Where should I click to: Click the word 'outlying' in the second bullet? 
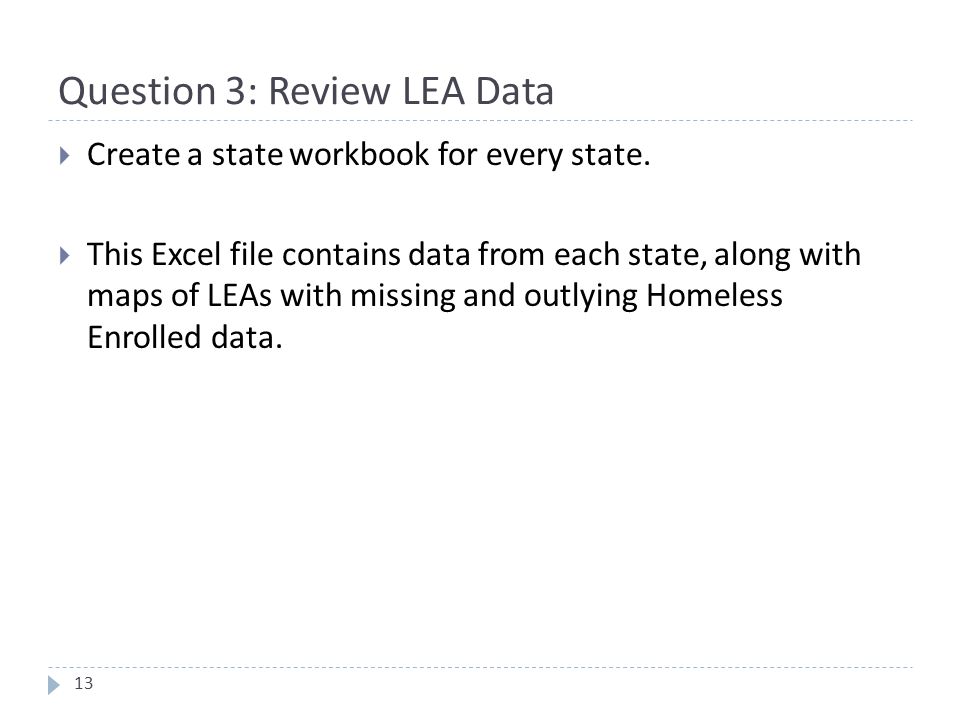coord(581,296)
